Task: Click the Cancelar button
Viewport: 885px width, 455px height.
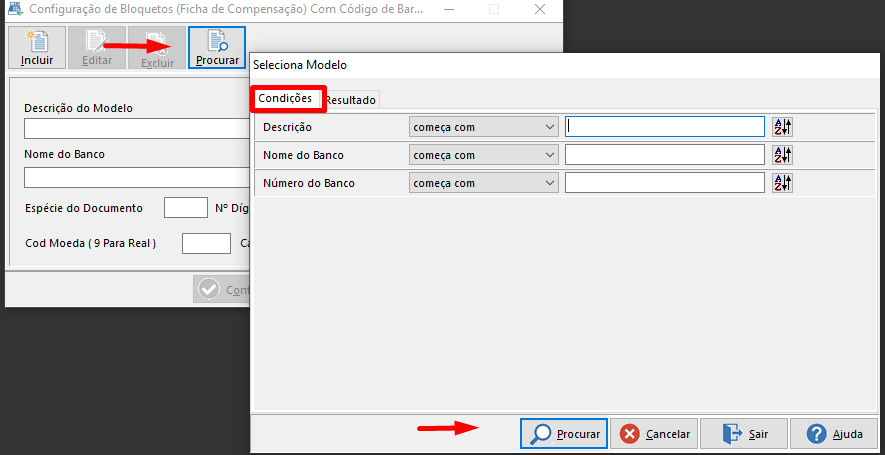Action: [x=654, y=434]
